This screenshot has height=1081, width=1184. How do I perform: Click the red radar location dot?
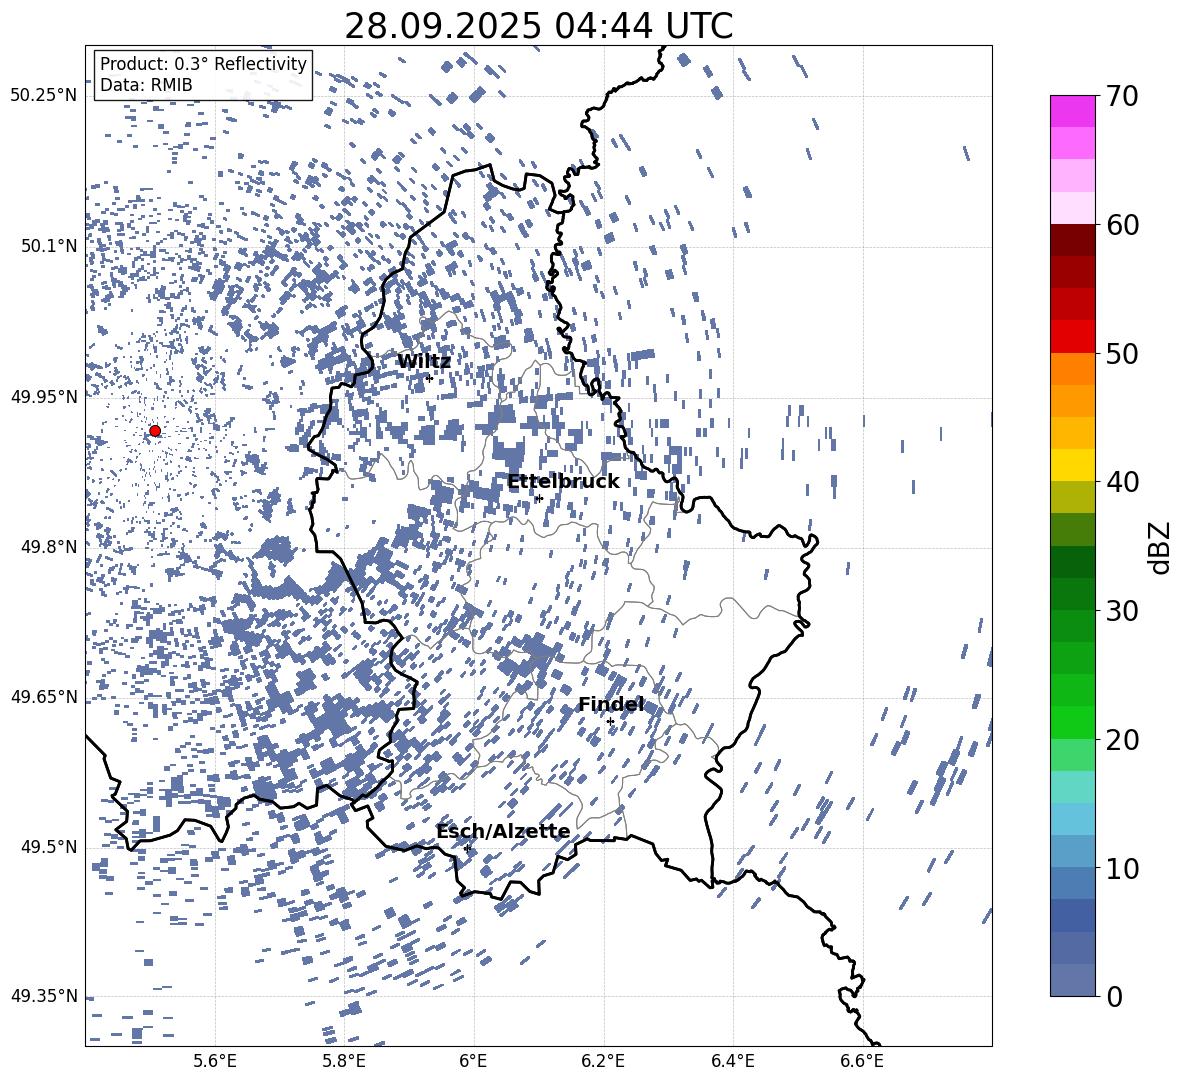(x=155, y=430)
